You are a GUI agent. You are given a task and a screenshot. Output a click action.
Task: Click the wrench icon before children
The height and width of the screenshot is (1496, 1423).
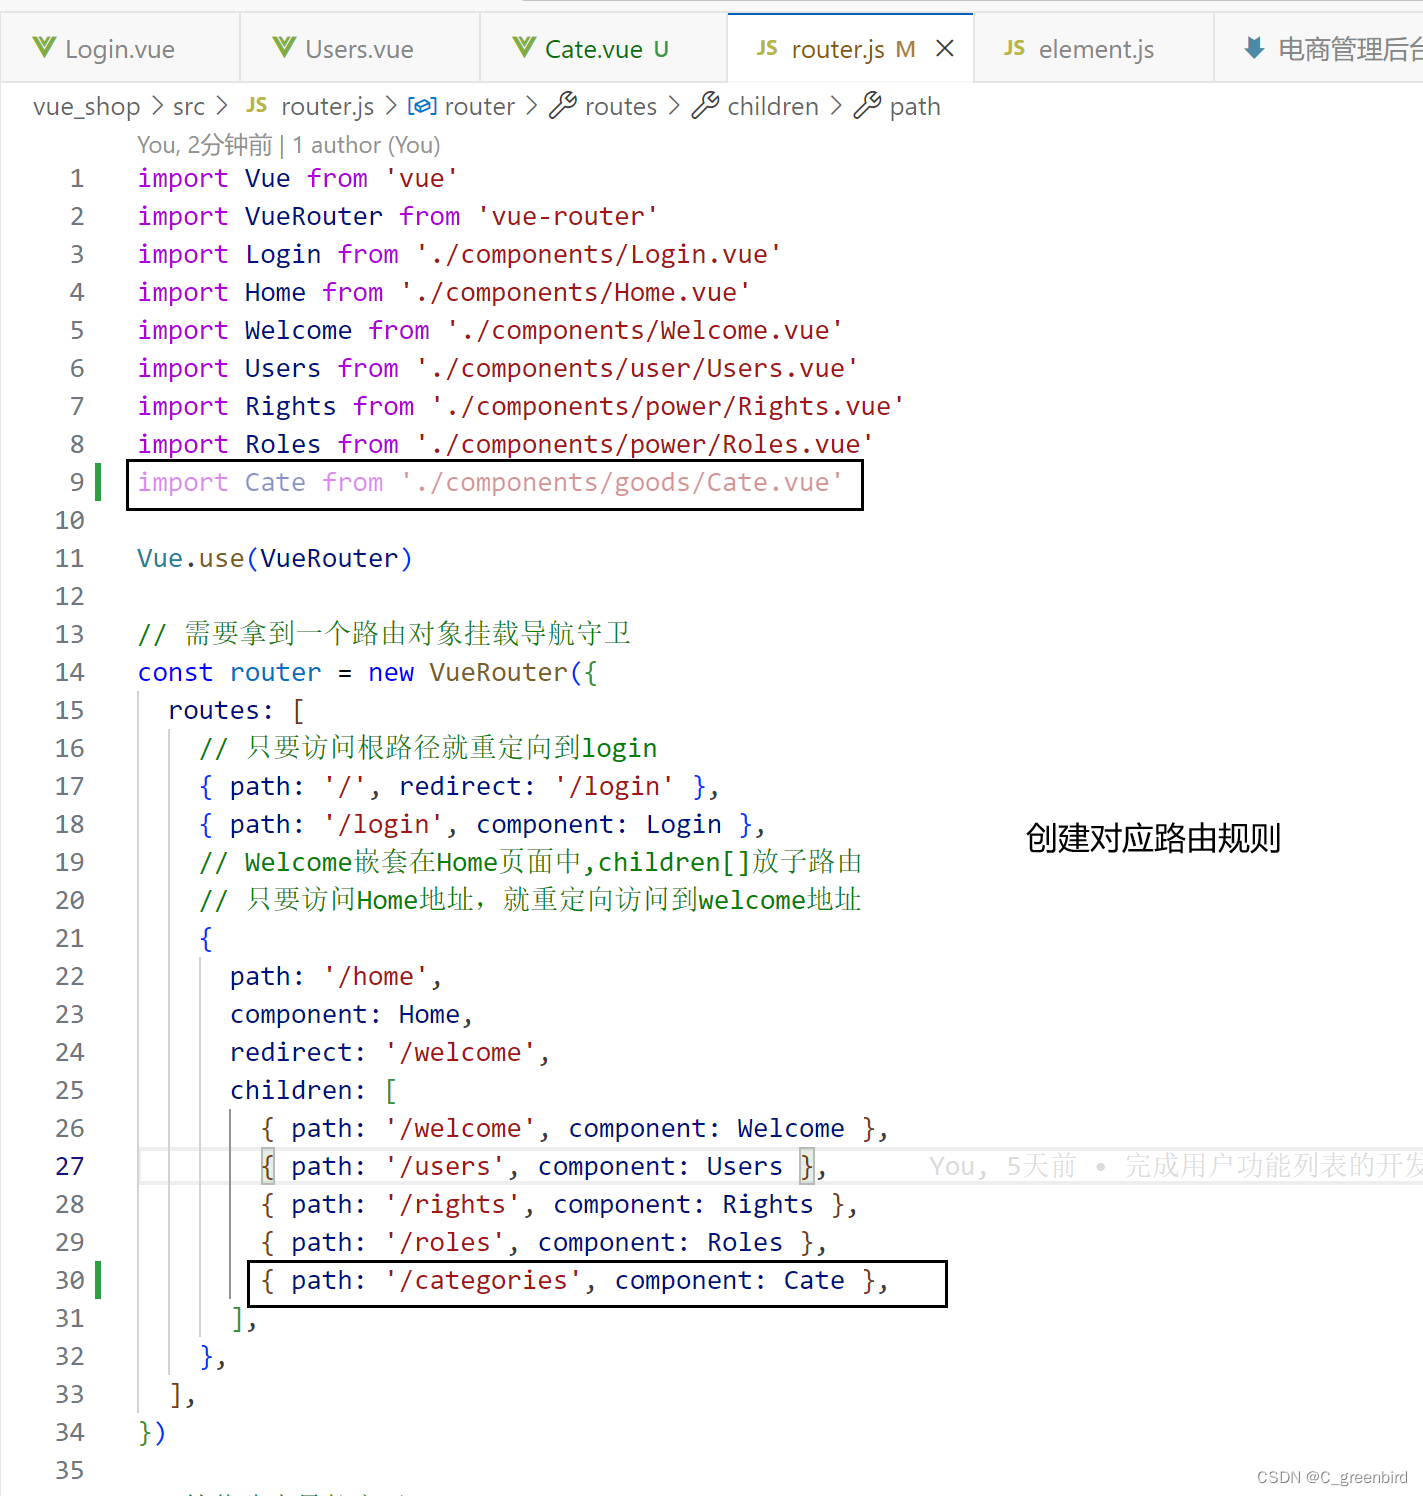(x=705, y=105)
